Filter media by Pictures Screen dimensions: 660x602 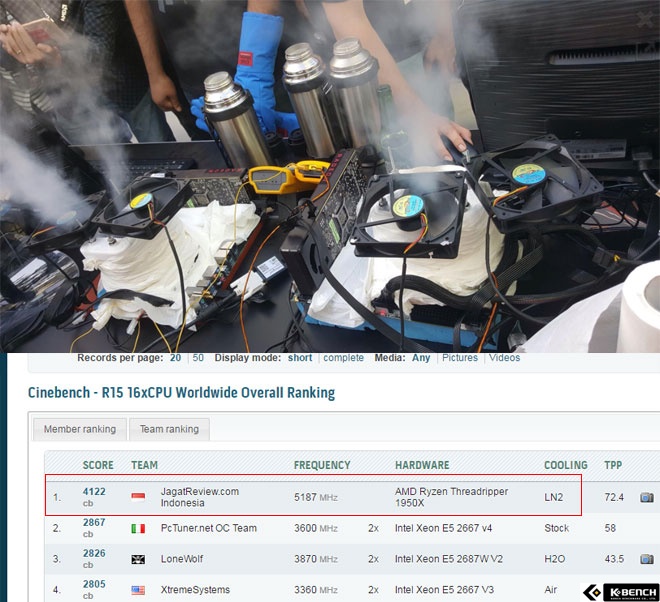[460, 358]
